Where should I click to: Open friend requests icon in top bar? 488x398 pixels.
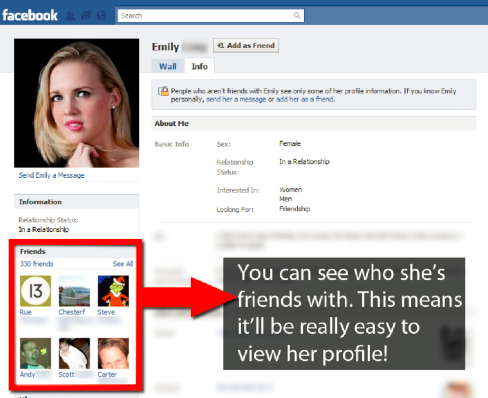point(70,16)
